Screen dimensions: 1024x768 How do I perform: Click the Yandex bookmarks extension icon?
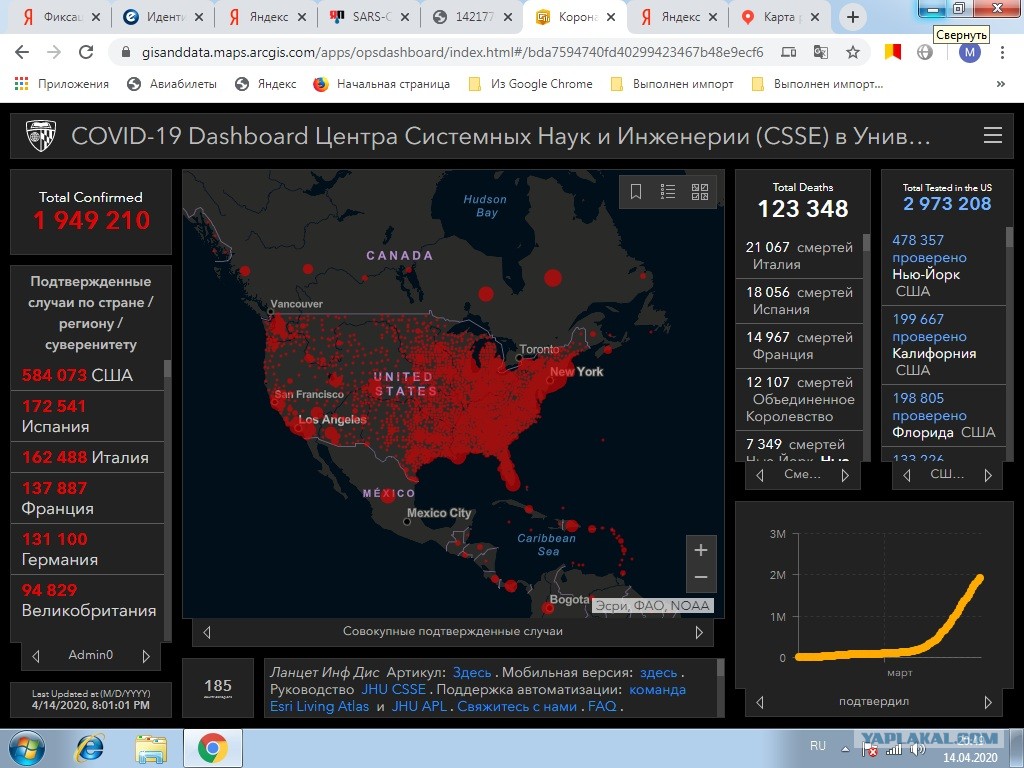point(893,52)
